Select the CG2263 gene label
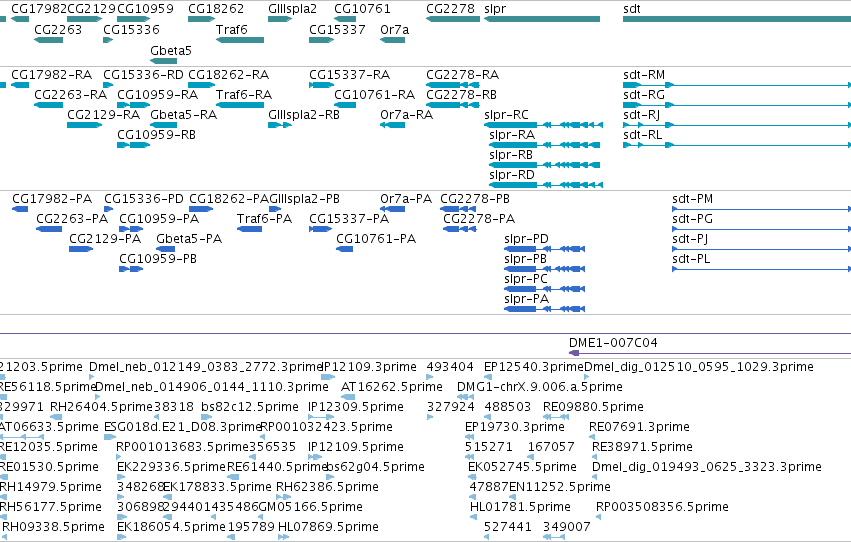 tap(58, 29)
